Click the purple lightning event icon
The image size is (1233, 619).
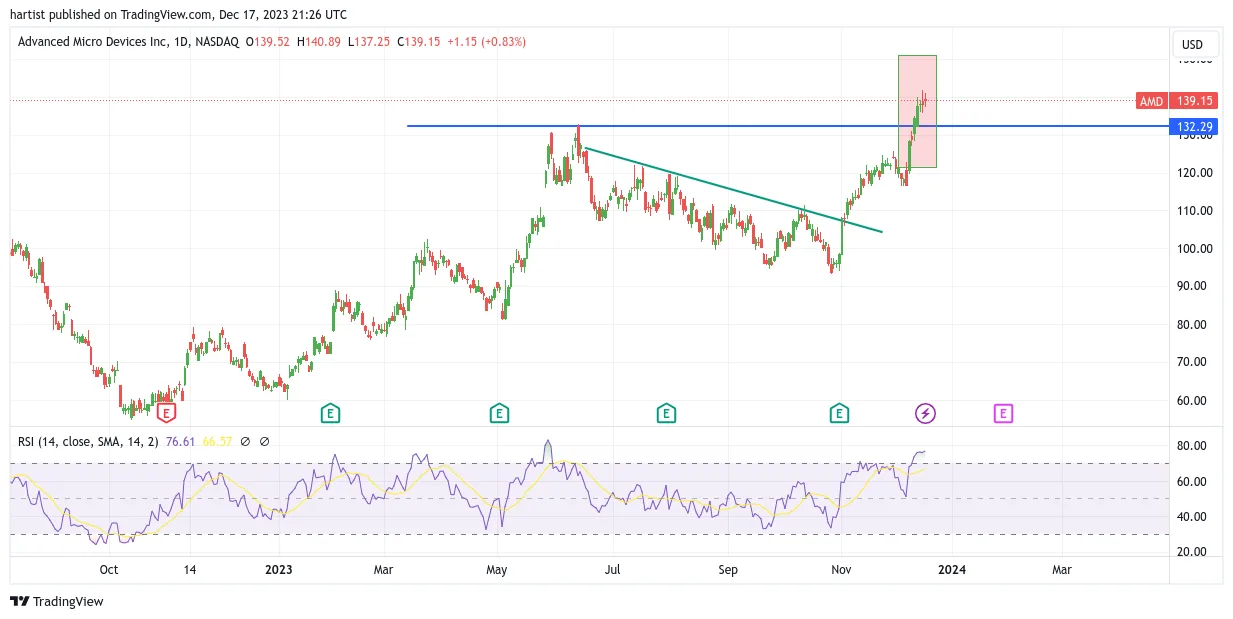(926, 412)
